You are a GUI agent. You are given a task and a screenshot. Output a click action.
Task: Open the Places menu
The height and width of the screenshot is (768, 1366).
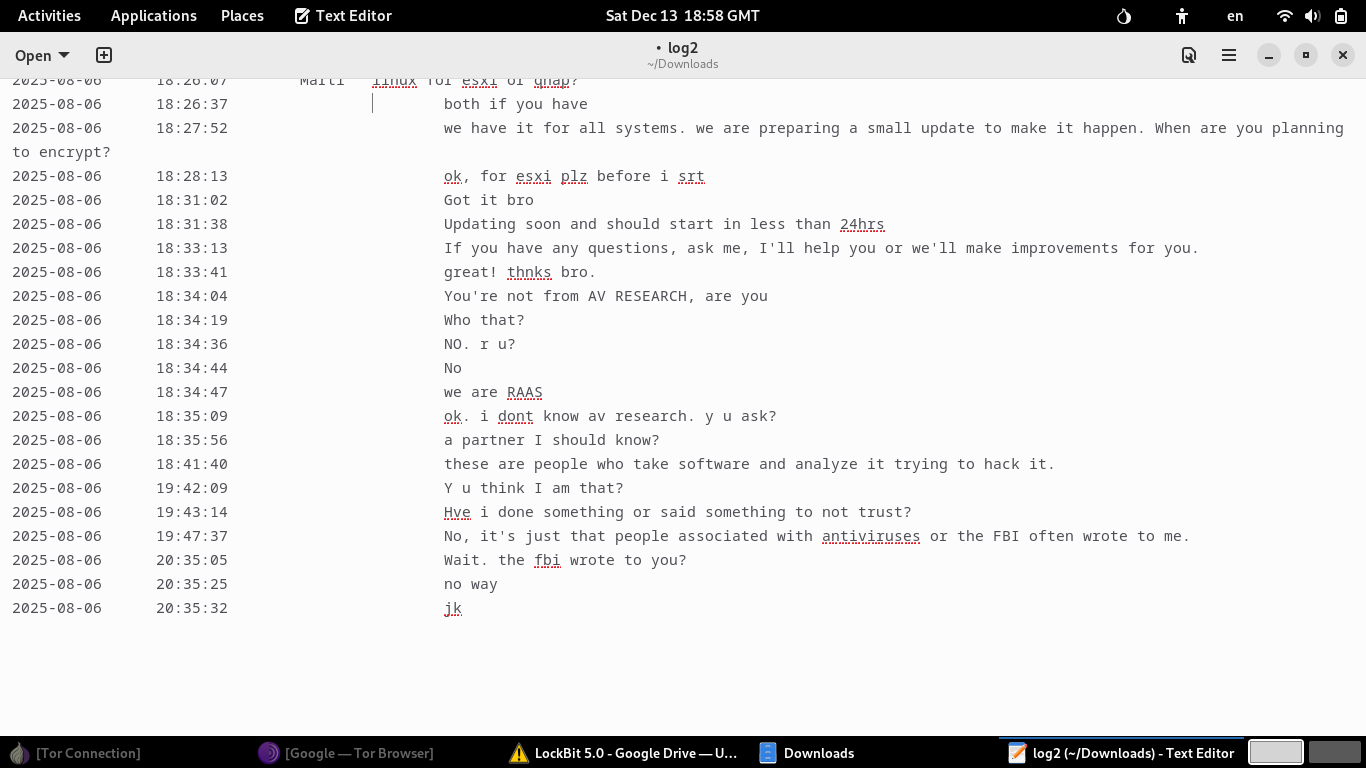click(x=242, y=15)
